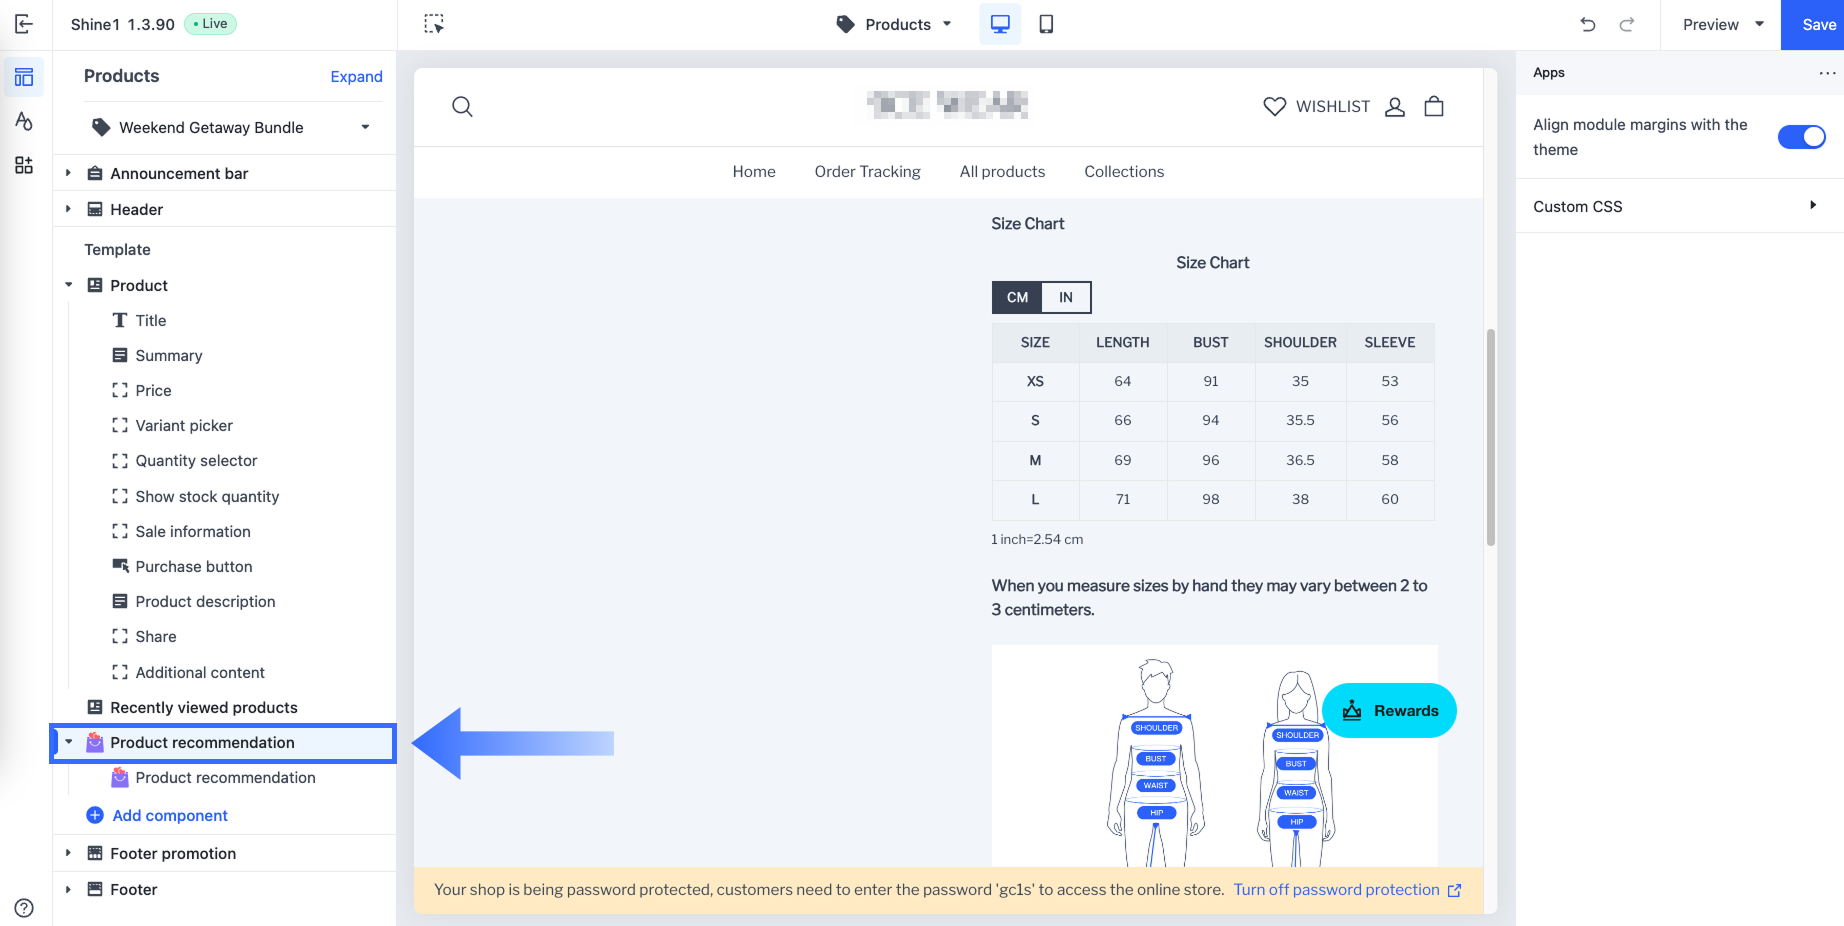The height and width of the screenshot is (926, 1844).
Task: Click the storefront search magnifier icon
Action: [462, 107]
